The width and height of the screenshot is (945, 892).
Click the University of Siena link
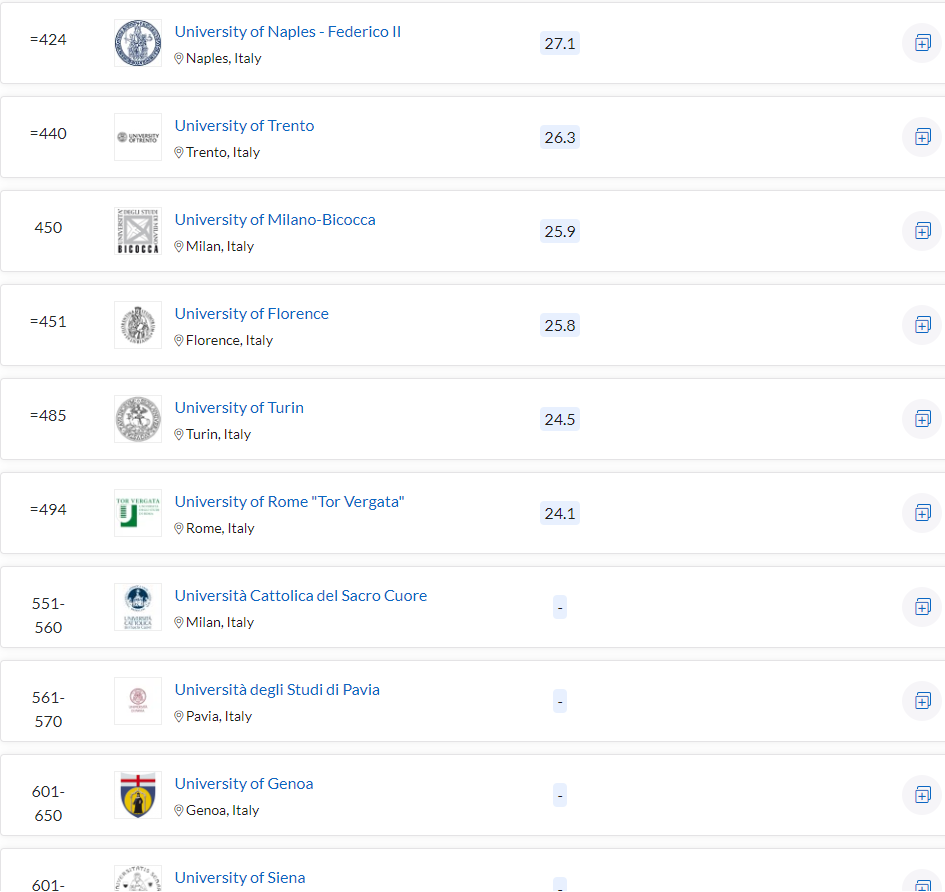(x=240, y=878)
